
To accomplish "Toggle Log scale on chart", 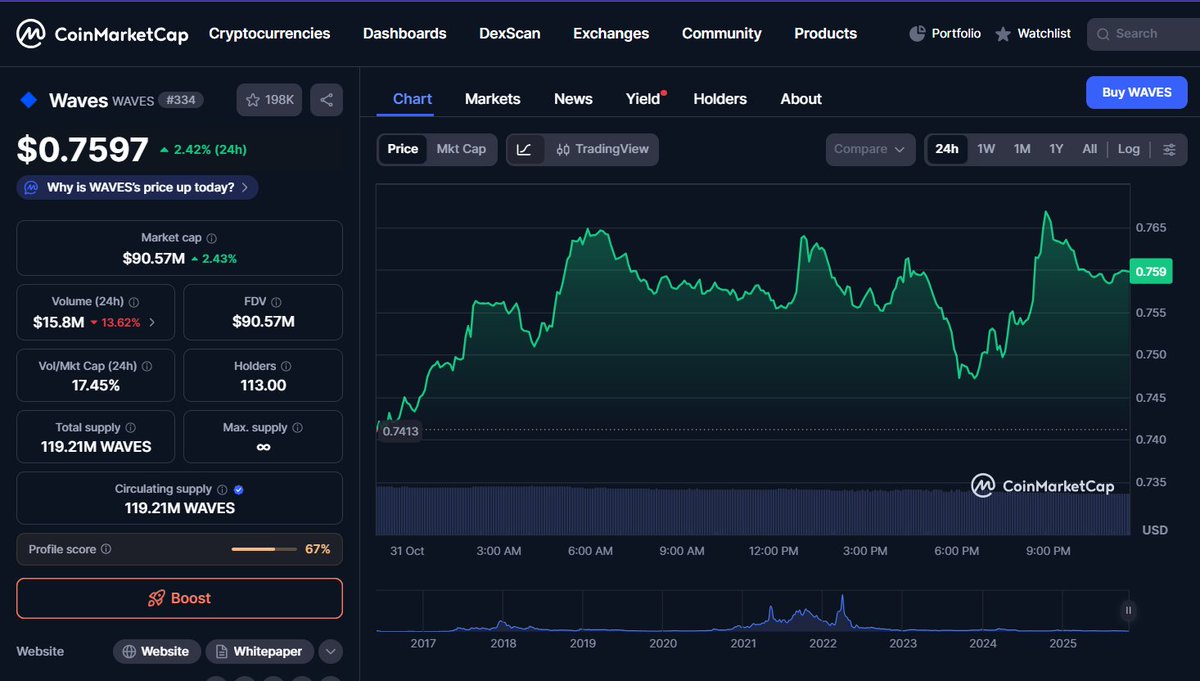I will (1129, 149).
